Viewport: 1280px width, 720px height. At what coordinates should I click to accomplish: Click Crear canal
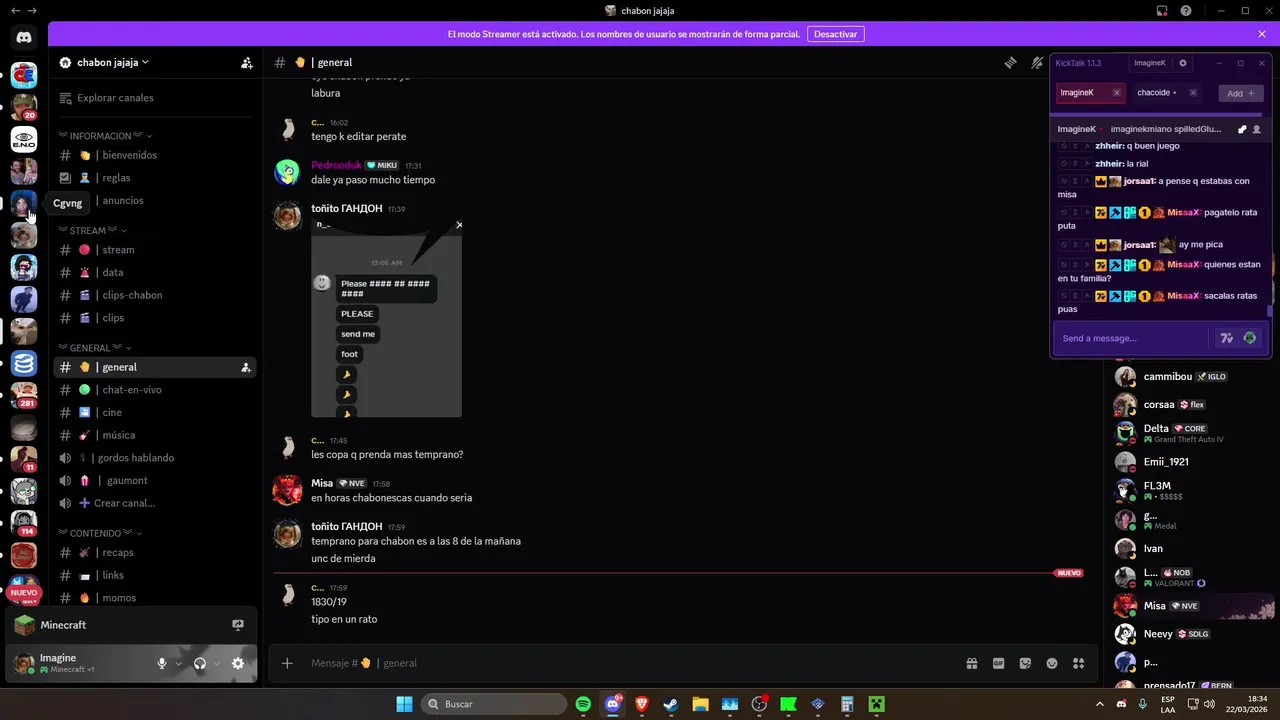coord(155,503)
